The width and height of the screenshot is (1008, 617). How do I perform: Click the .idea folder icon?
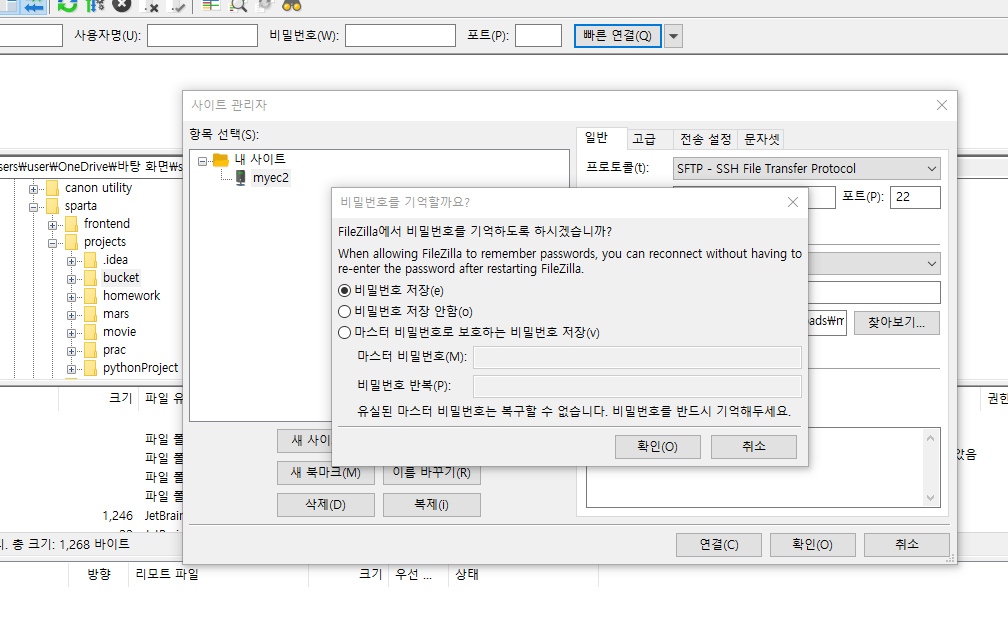pos(91,260)
